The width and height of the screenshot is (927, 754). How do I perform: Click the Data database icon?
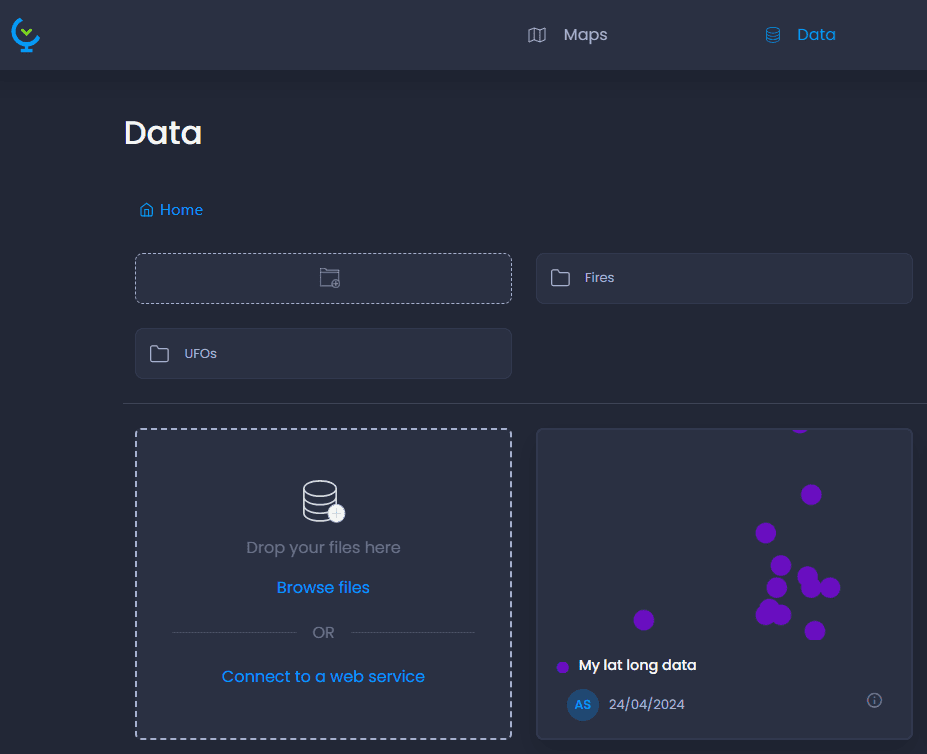(x=773, y=35)
